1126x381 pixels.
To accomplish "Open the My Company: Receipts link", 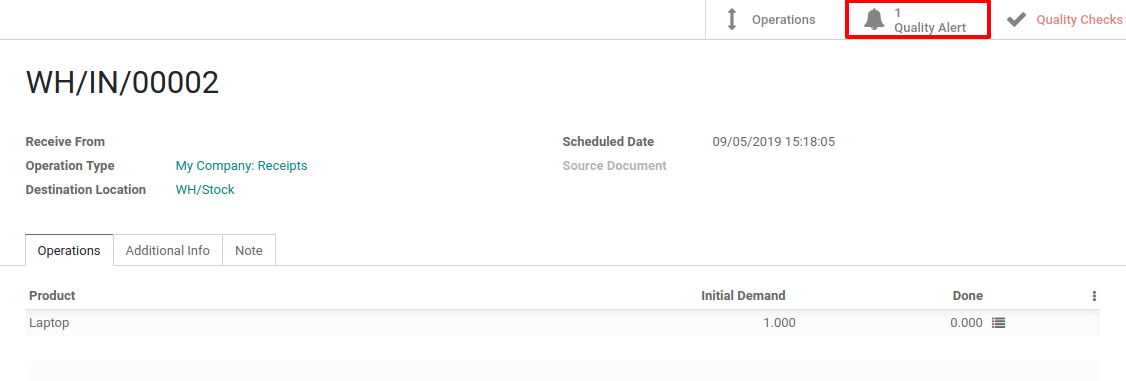I will [241, 166].
